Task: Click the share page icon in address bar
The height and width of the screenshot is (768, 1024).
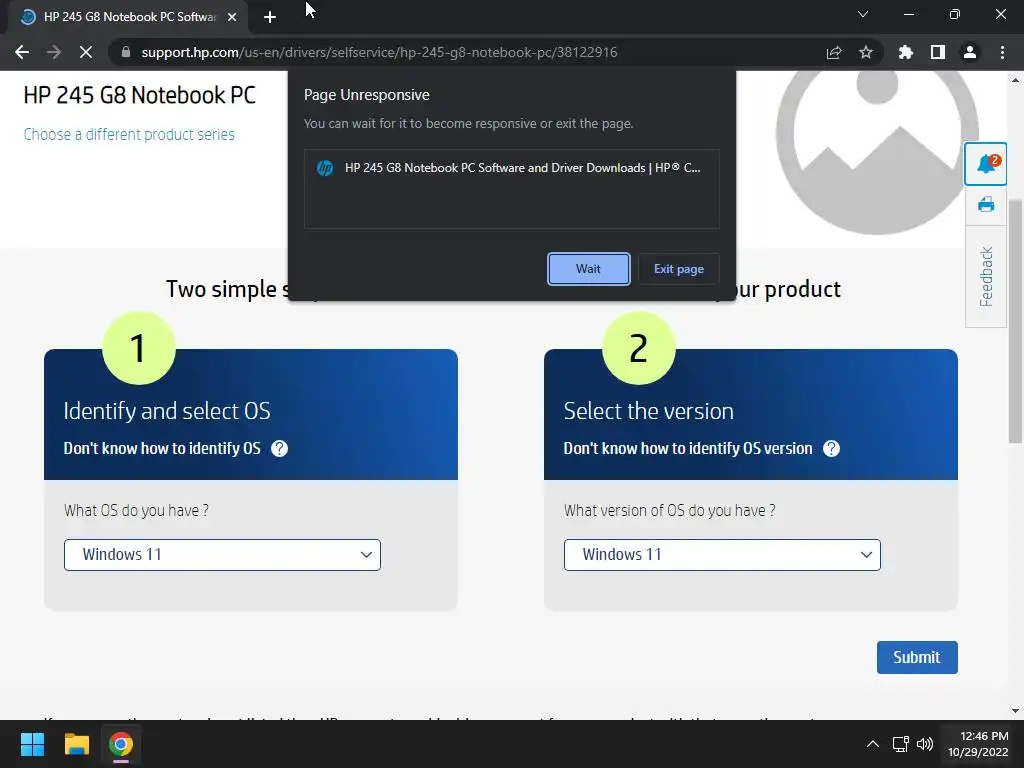Action: 834,52
